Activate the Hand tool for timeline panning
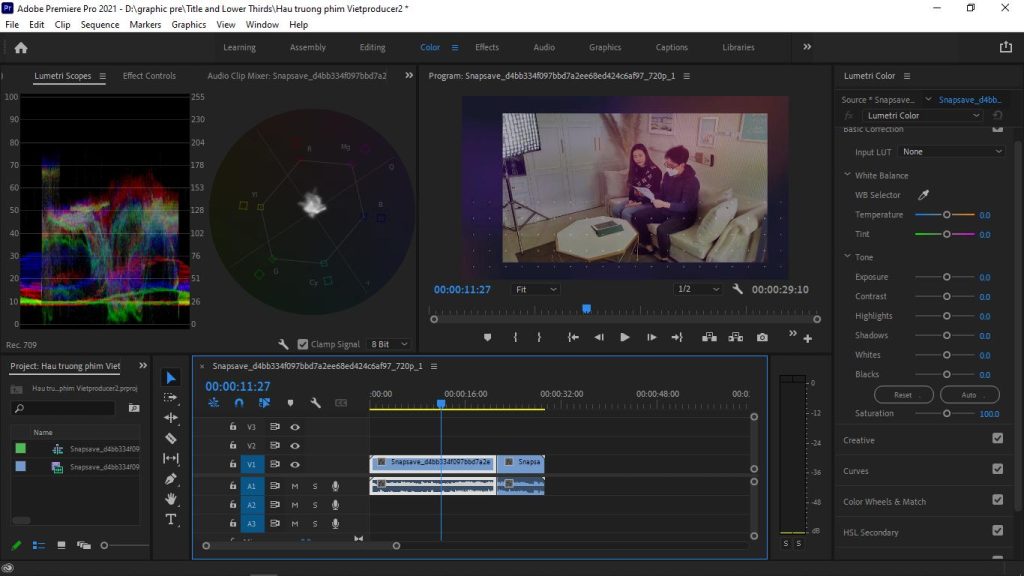The image size is (1024, 576). [x=171, y=498]
